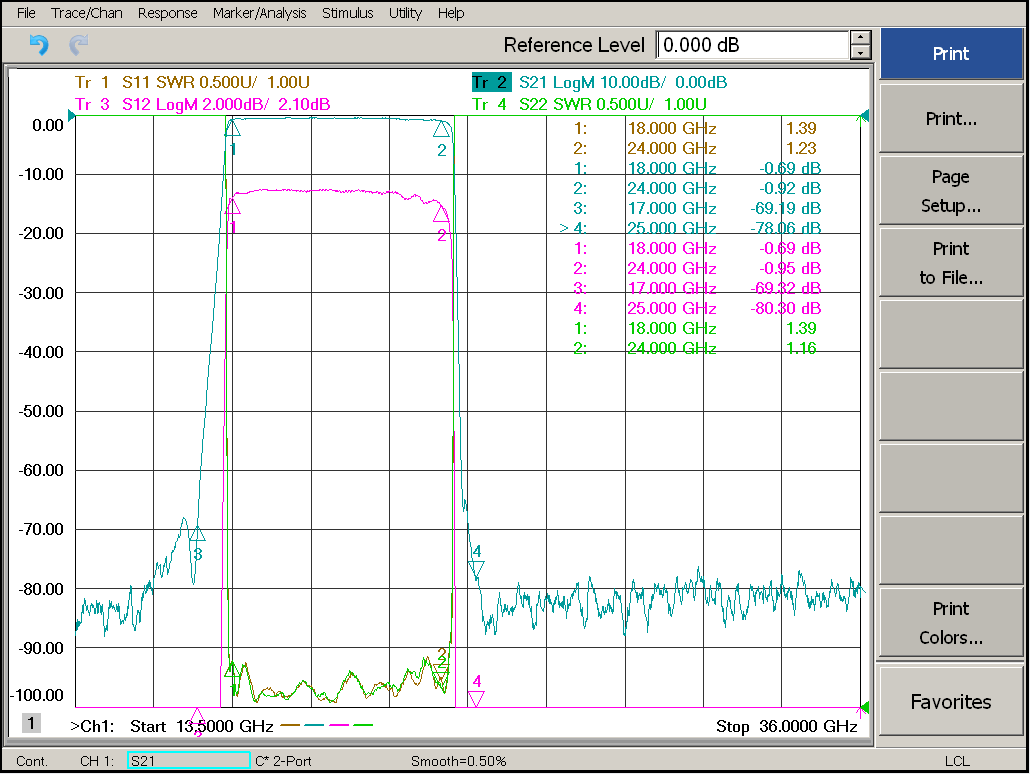Click the teal -78.06 dB active marker readout
Image resolution: width=1030 pixels, height=774 pixels.
tap(785, 228)
